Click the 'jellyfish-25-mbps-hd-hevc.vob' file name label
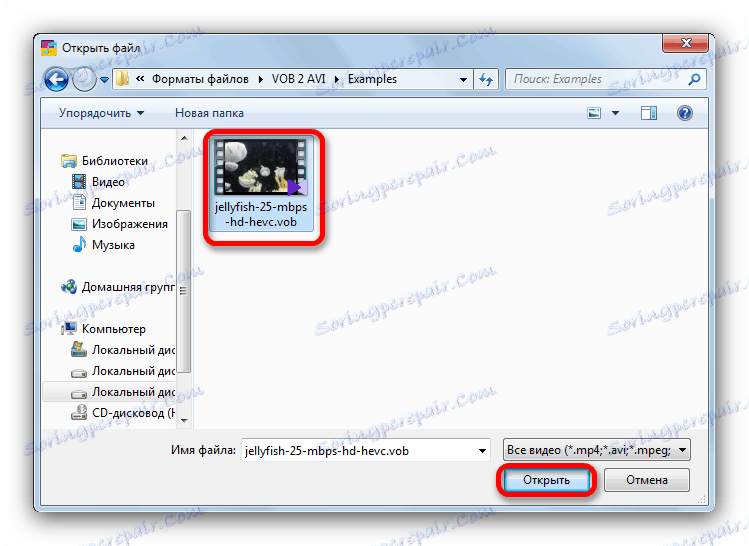Image resolution: width=749 pixels, height=546 pixels. (x=261, y=214)
